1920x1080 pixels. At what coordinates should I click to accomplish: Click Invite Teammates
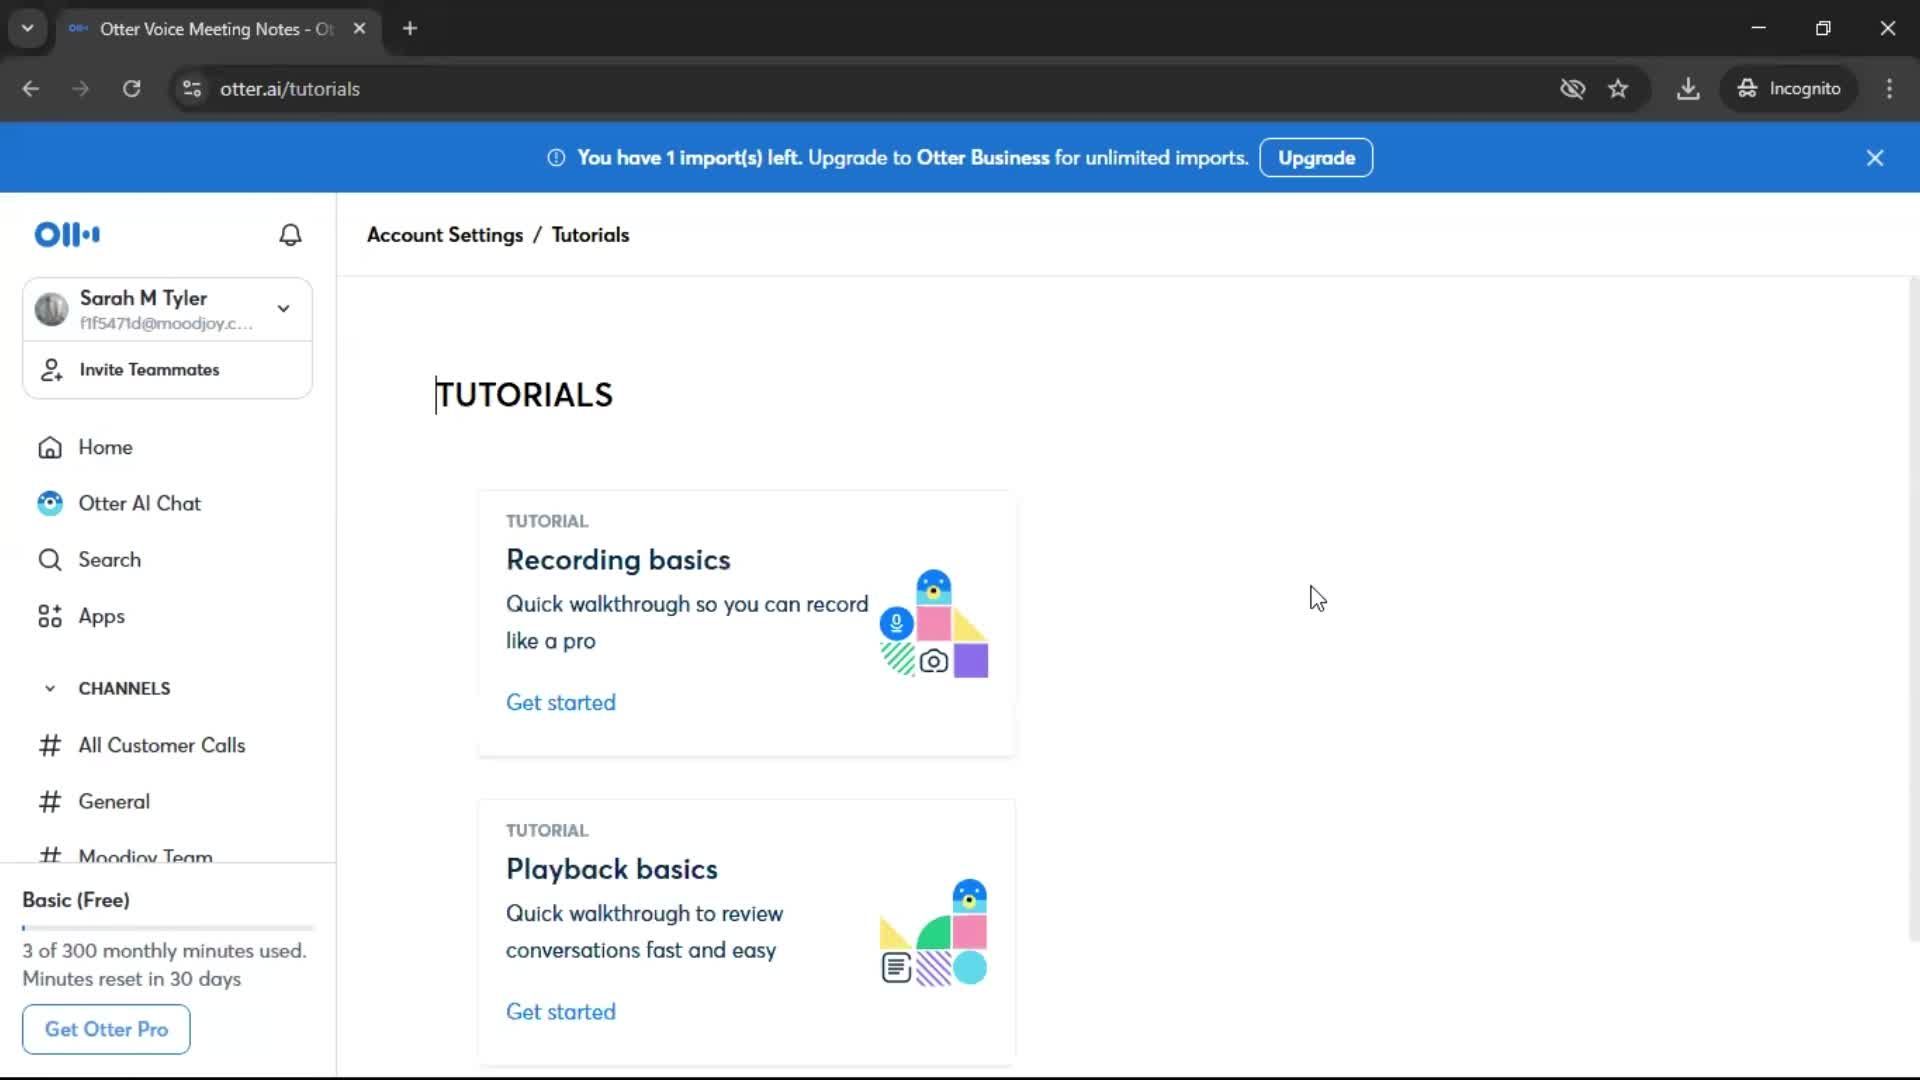[x=149, y=370]
